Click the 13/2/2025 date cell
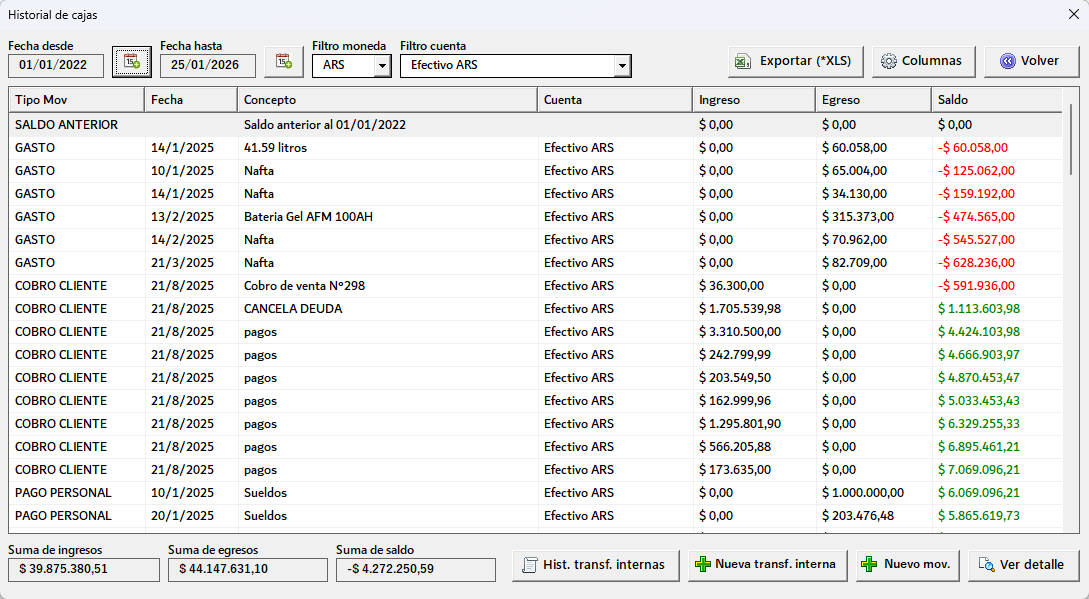 click(190, 217)
